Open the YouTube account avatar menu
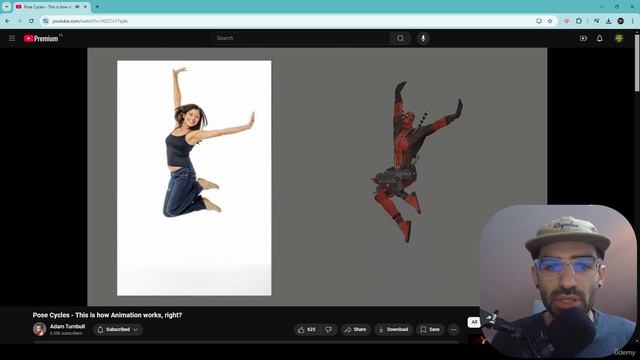 (619, 38)
